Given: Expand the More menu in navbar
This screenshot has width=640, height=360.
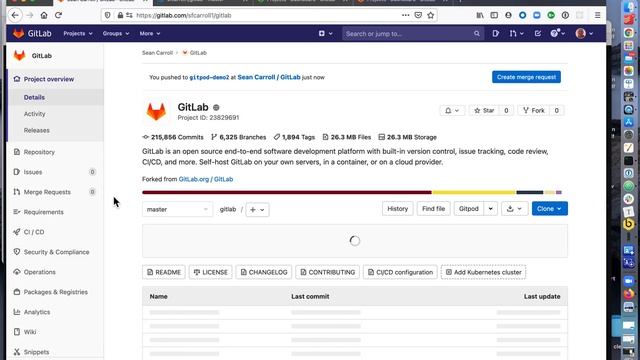Looking at the screenshot, I should point(150,33).
